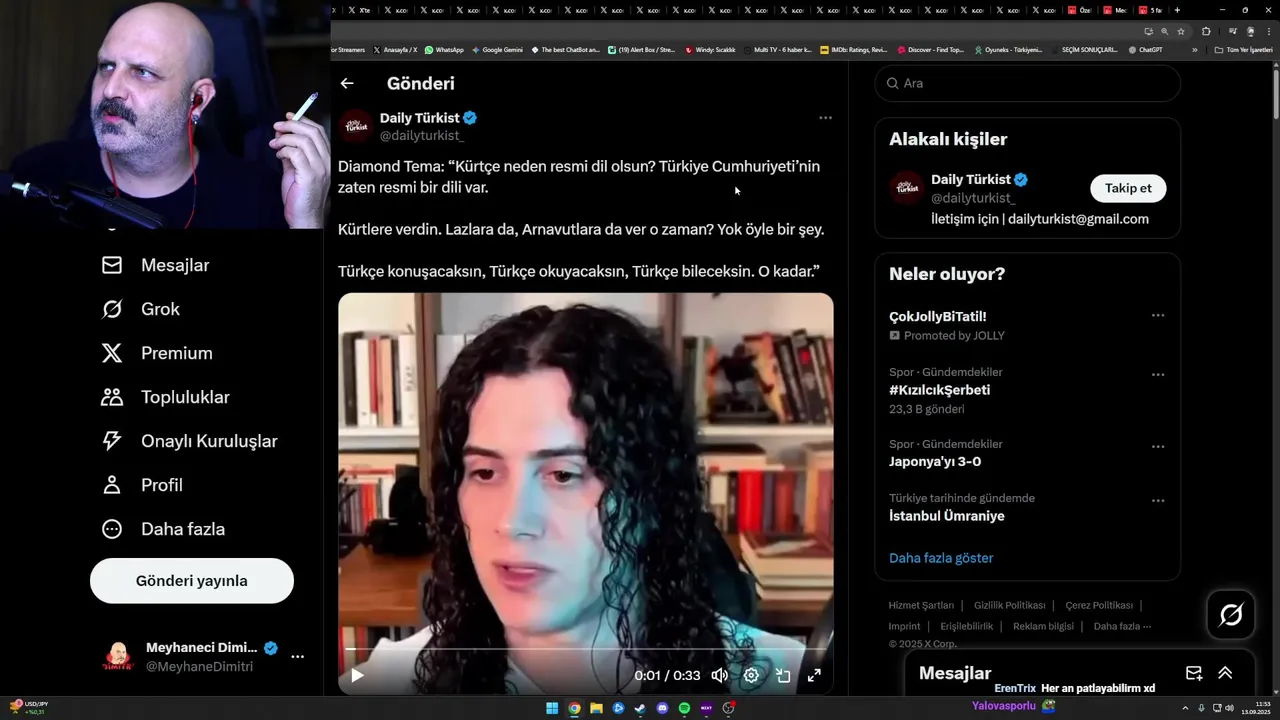
Task: Open Daily Türkist profile avatar on the post
Action: click(x=355, y=126)
